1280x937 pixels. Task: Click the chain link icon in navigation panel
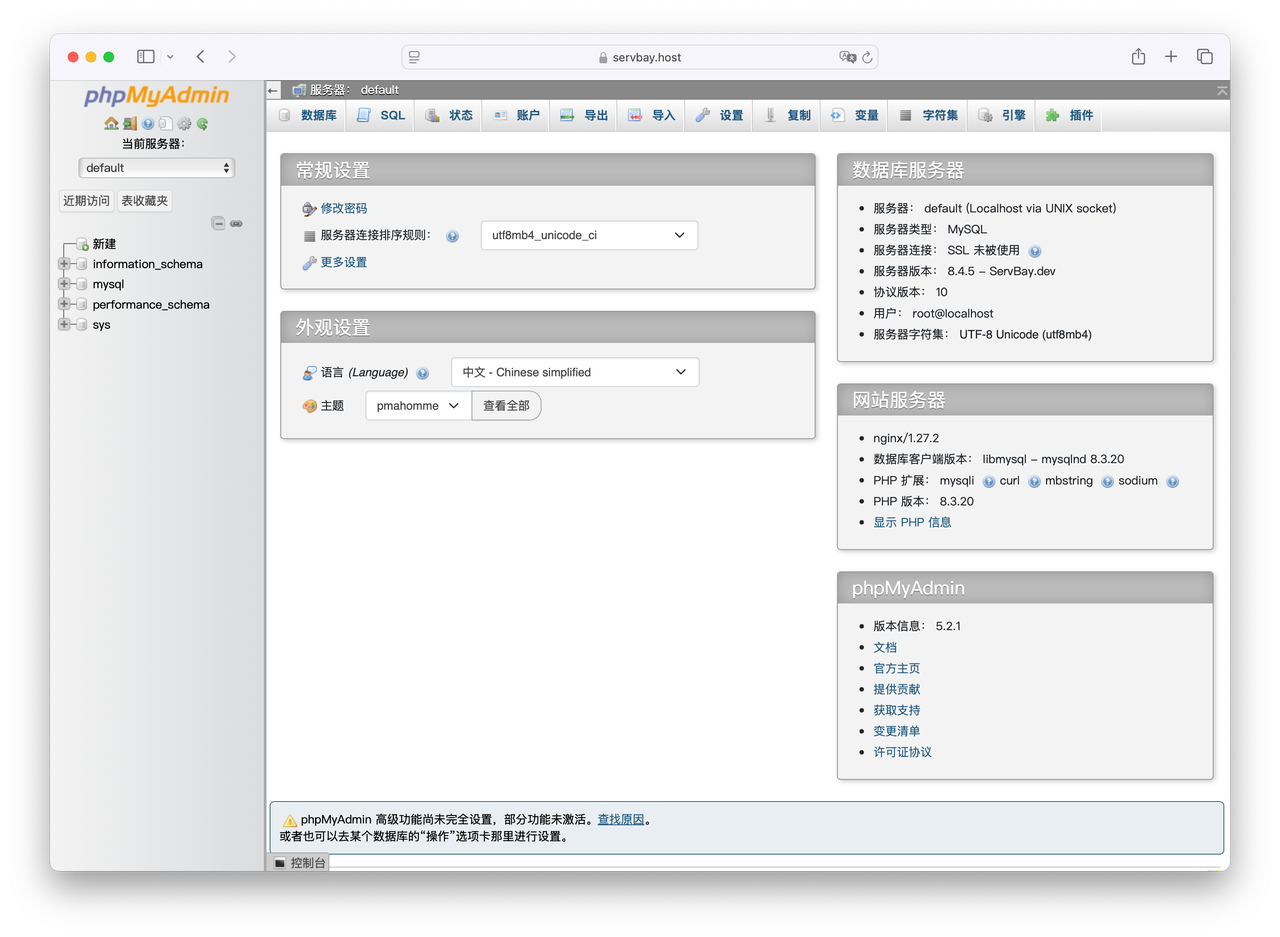pyautogui.click(x=236, y=223)
